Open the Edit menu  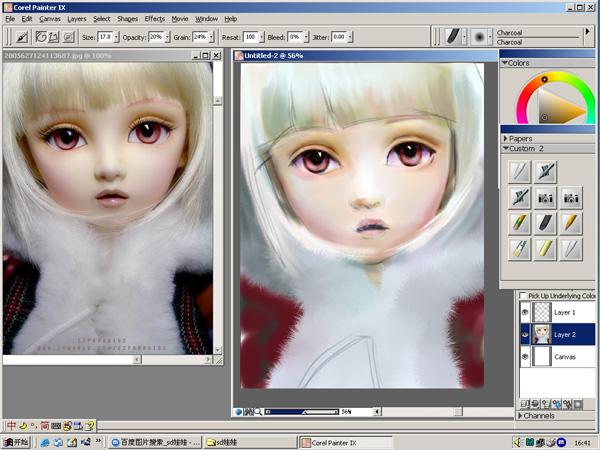click(x=27, y=19)
